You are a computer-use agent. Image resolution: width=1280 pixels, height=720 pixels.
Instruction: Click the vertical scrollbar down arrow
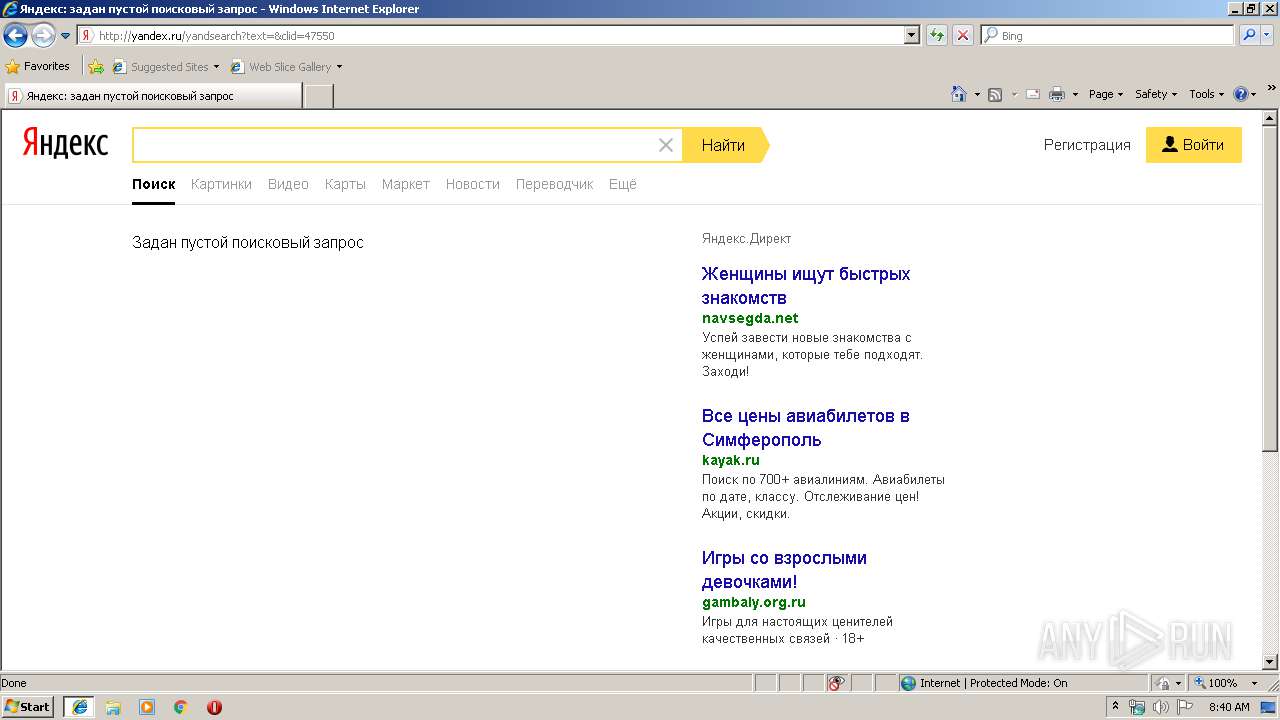tap(1270, 661)
